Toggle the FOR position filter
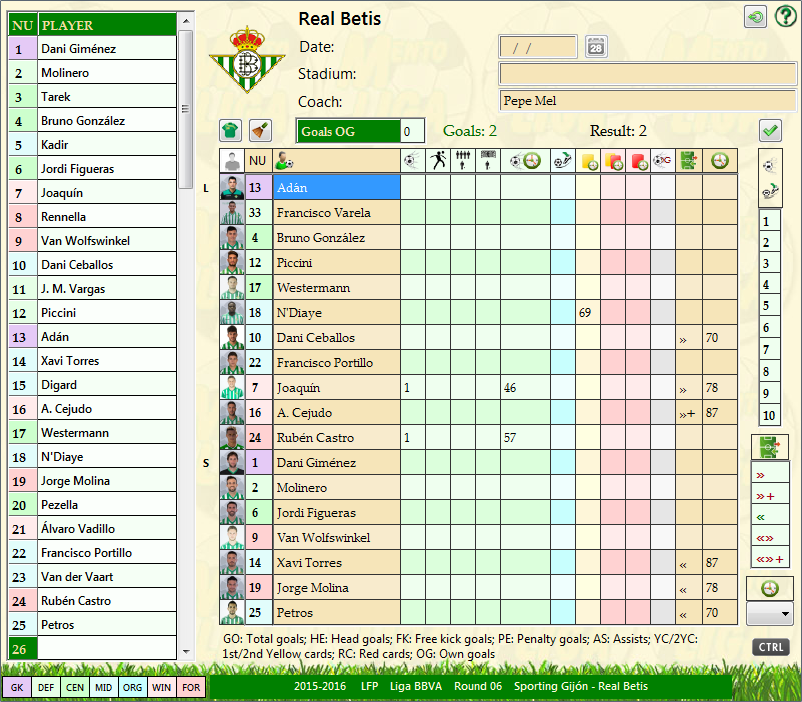 pyautogui.click(x=191, y=687)
